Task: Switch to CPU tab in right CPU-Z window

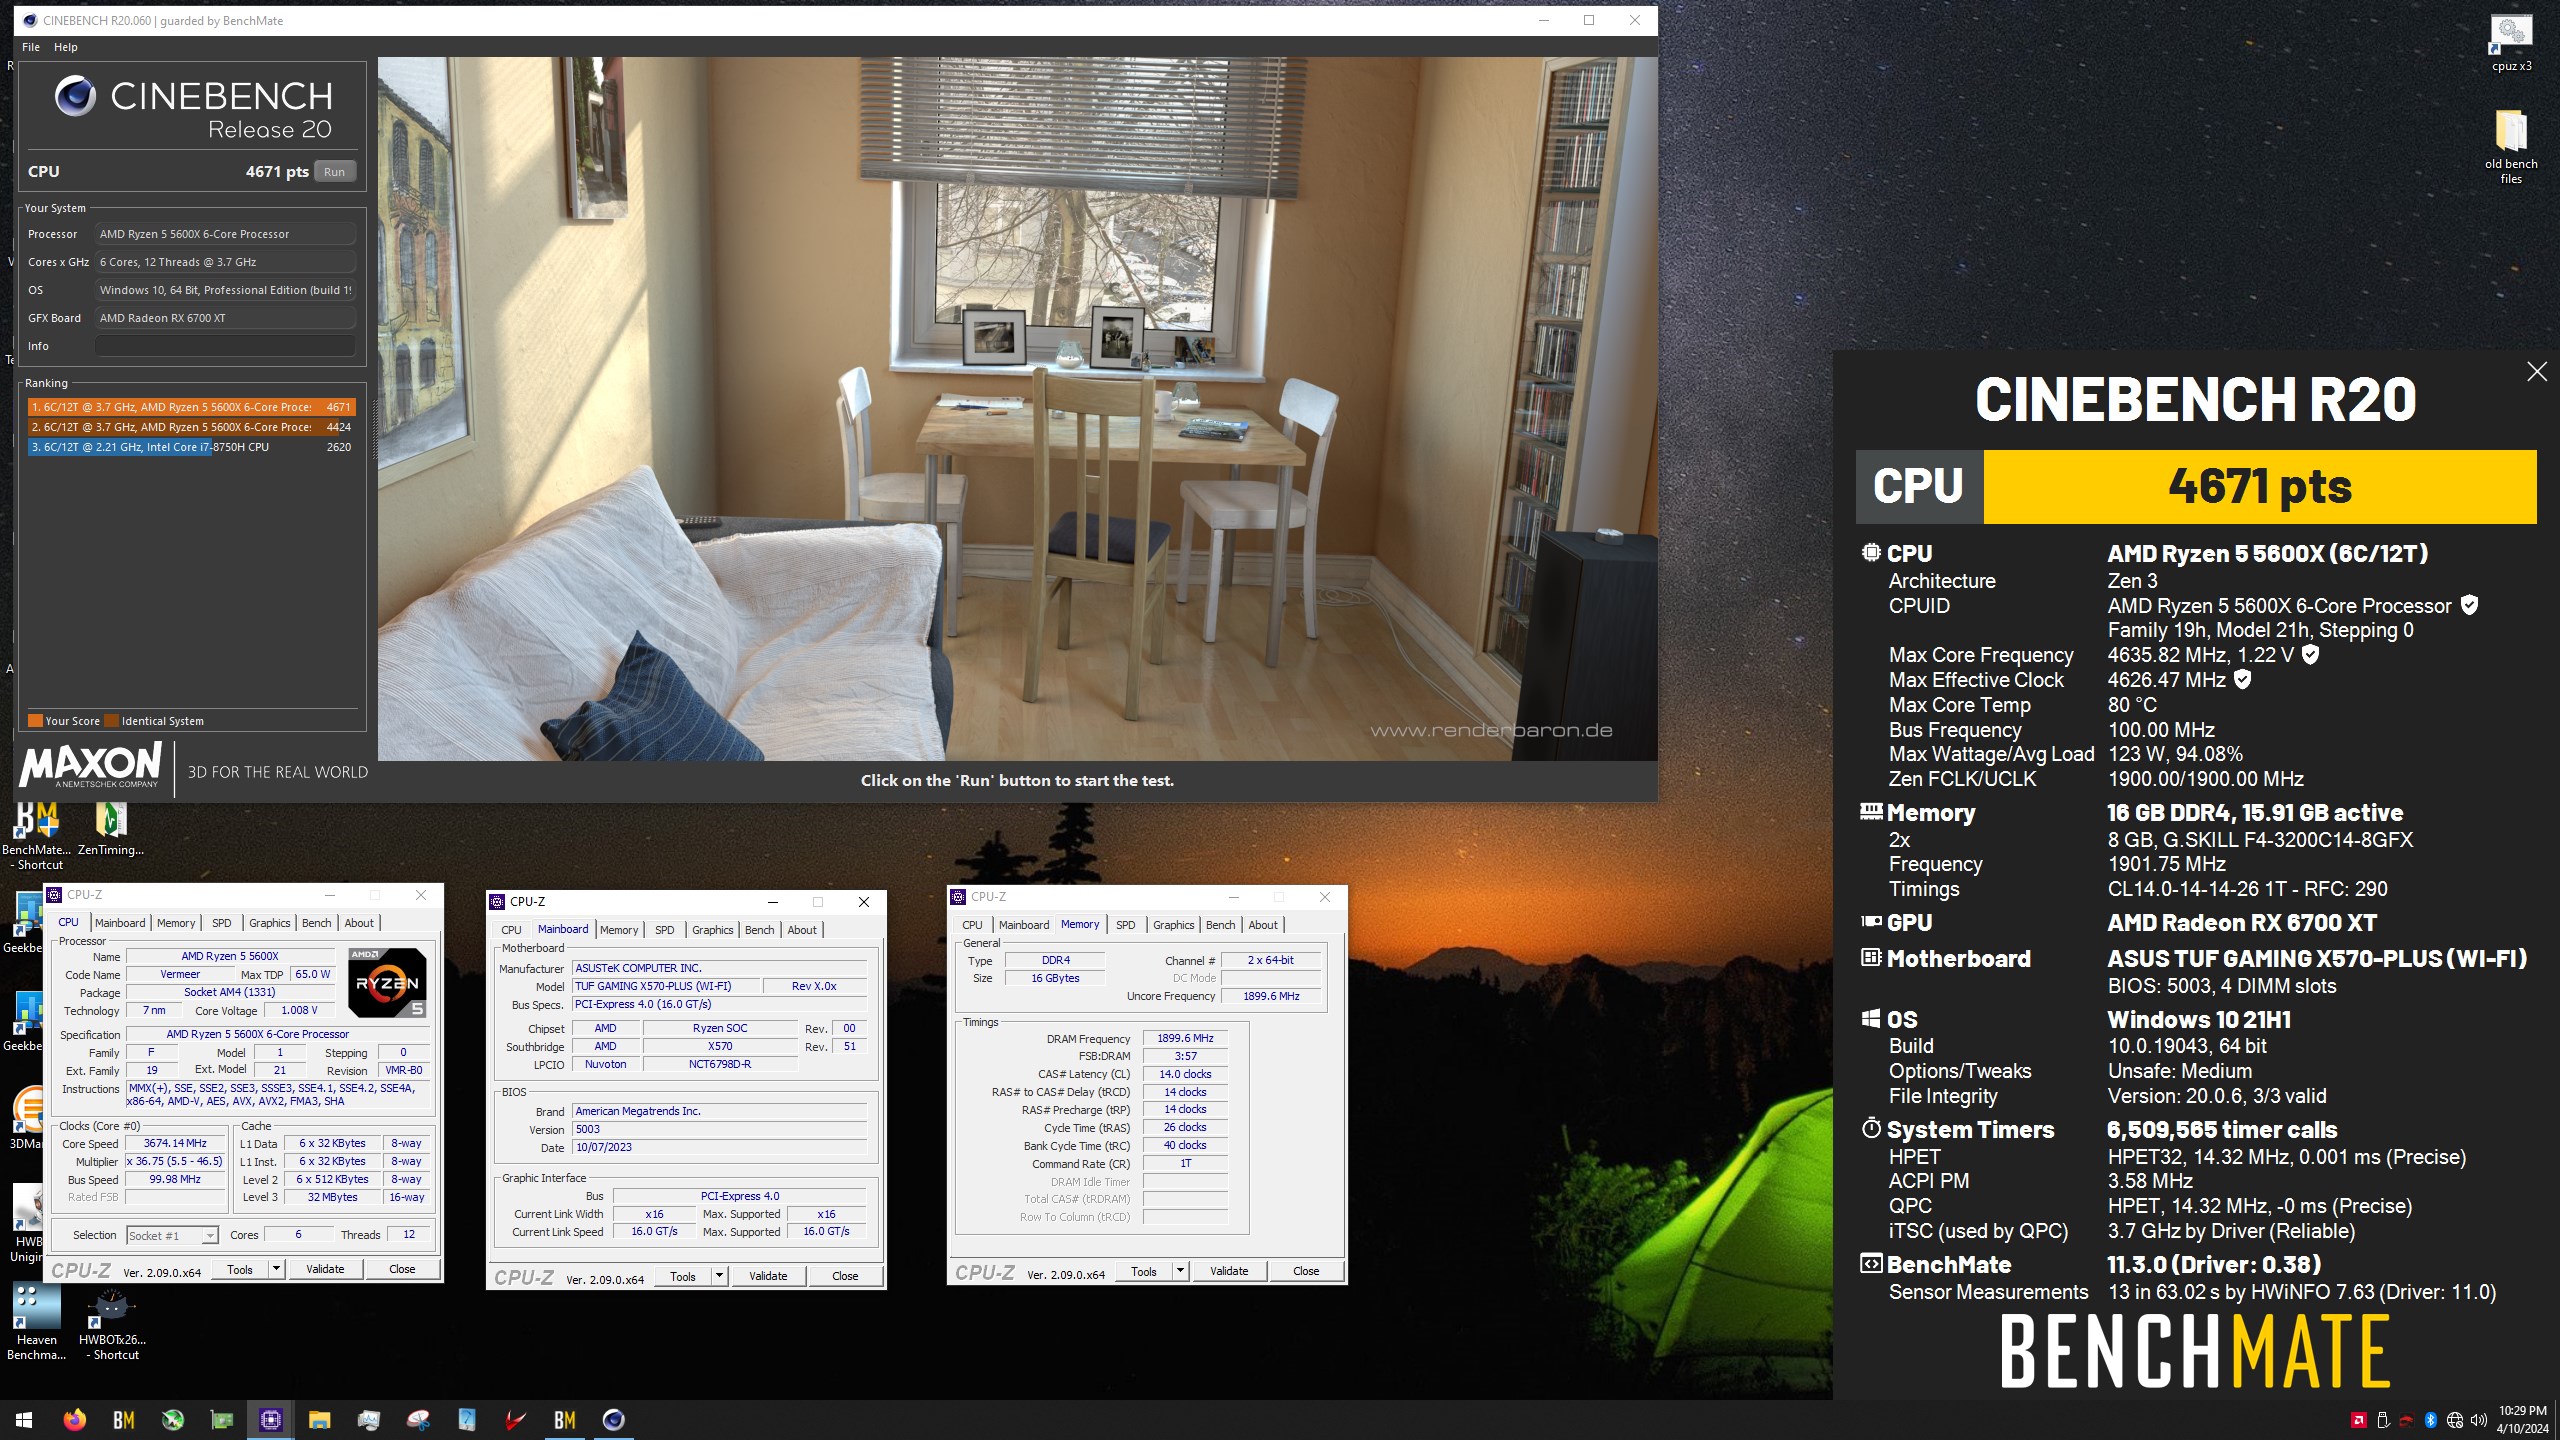Action: pyautogui.click(x=972, y=925)
